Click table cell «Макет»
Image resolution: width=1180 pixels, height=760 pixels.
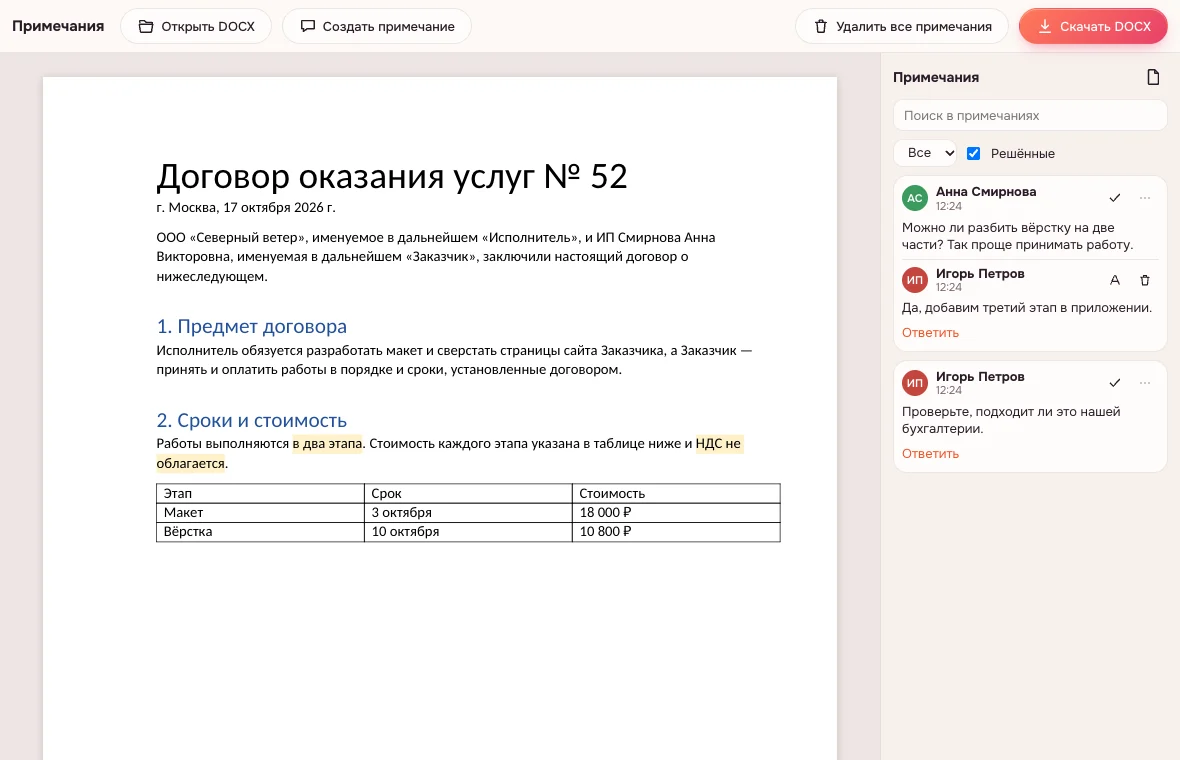[x=260, y=512]
